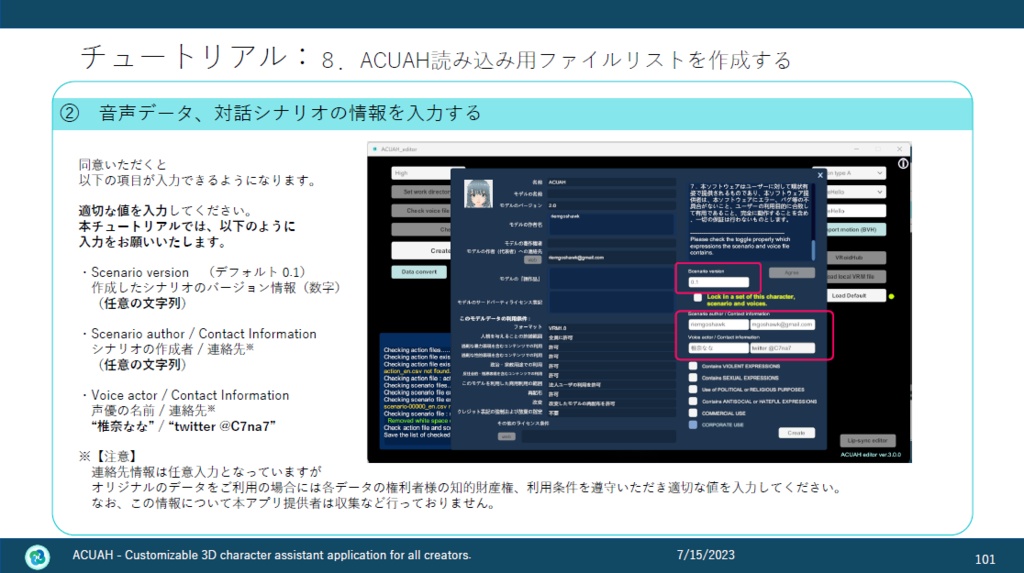Click the yellow-green status indicator dot
This screenshot has height=573, width=1024.
click(891, 297)
